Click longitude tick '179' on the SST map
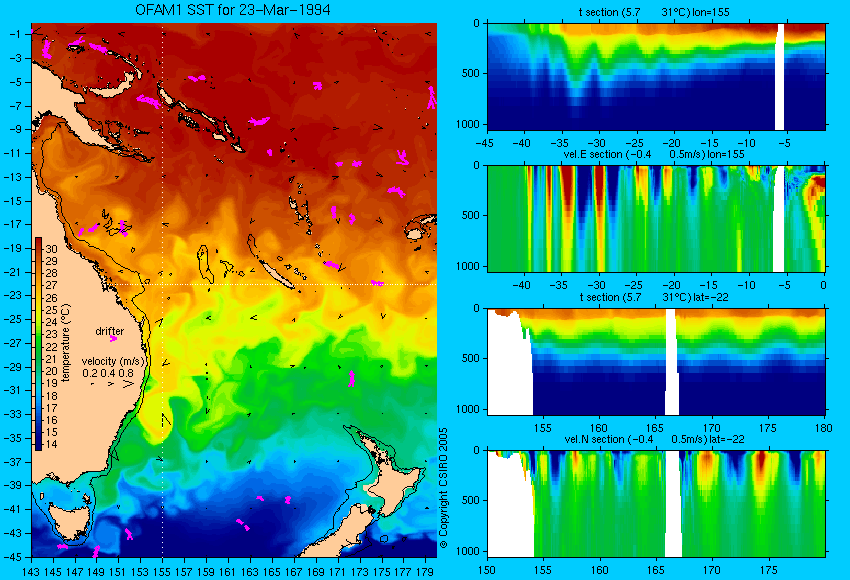The image size is (850, 580). click(425, 571)
